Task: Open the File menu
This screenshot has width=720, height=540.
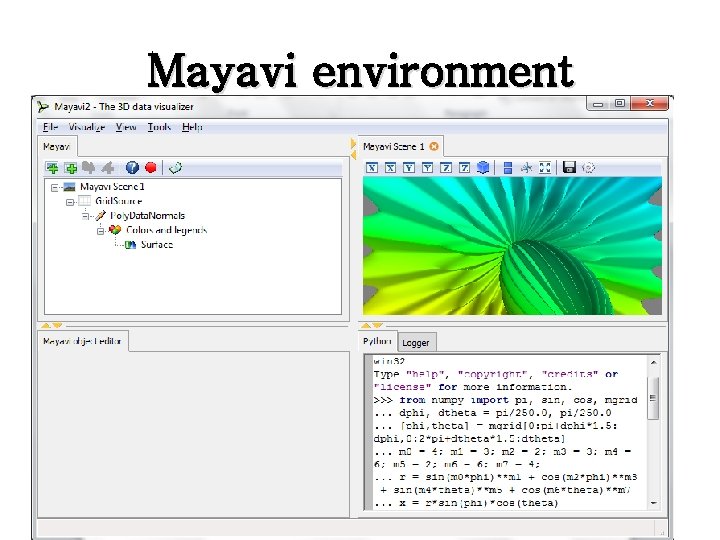Action: point(50,127)
